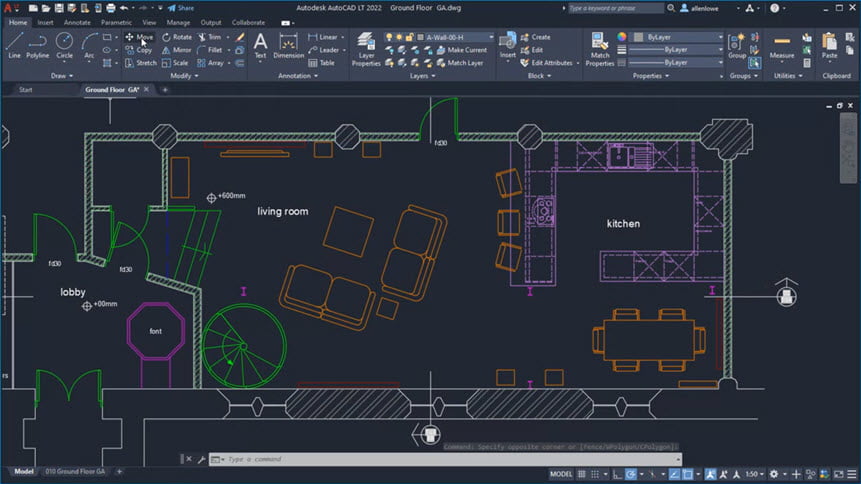Insert a Table from Annotation panel

322,63
